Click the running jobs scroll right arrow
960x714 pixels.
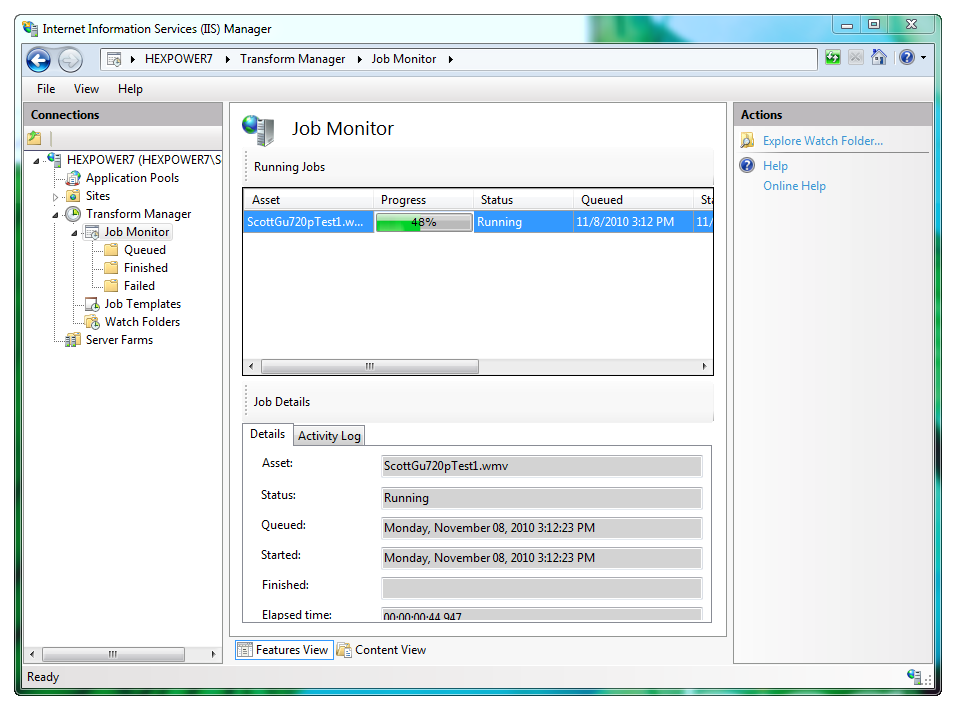[x=705, y=366]
